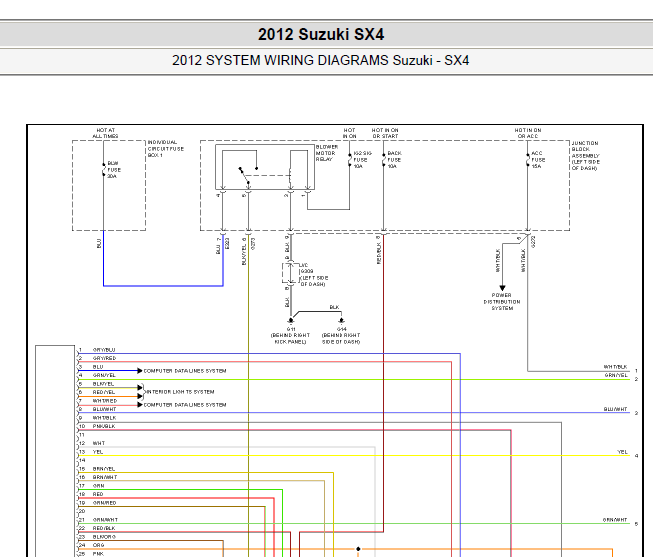Select pin 19 'GRN/RED' wire label
This screenshot has height=557, width=653.
click(x=105, y=503)
